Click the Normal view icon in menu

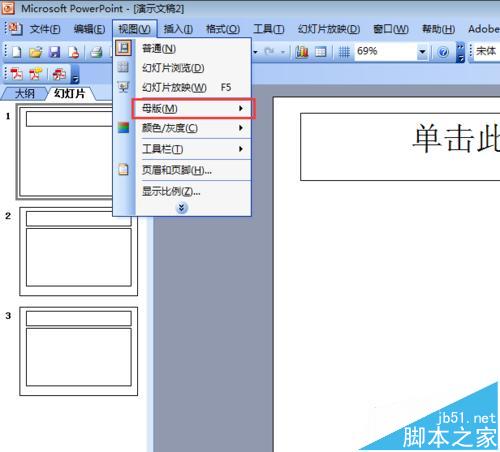[123, 48]
